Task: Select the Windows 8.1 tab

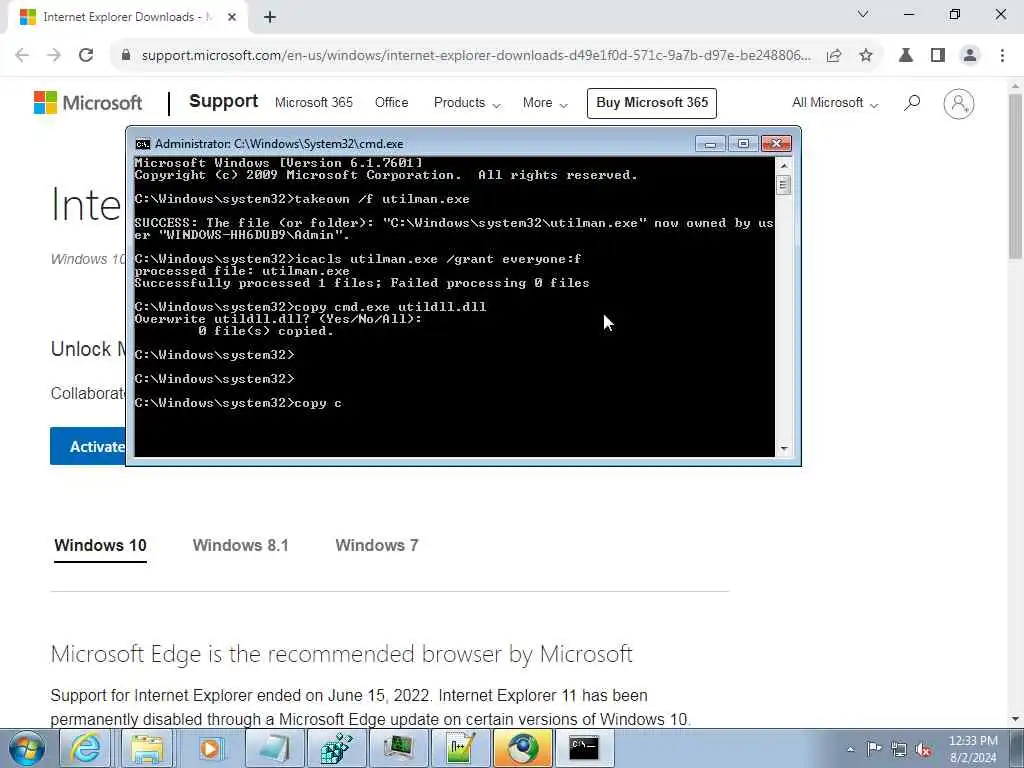Action: click(240, 545)
